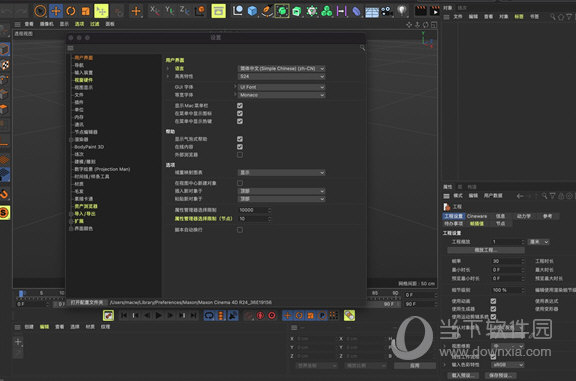Viewport: 576px width, 381px height.
Task: Toggle coordinate system icon
Action: point(201,11)
